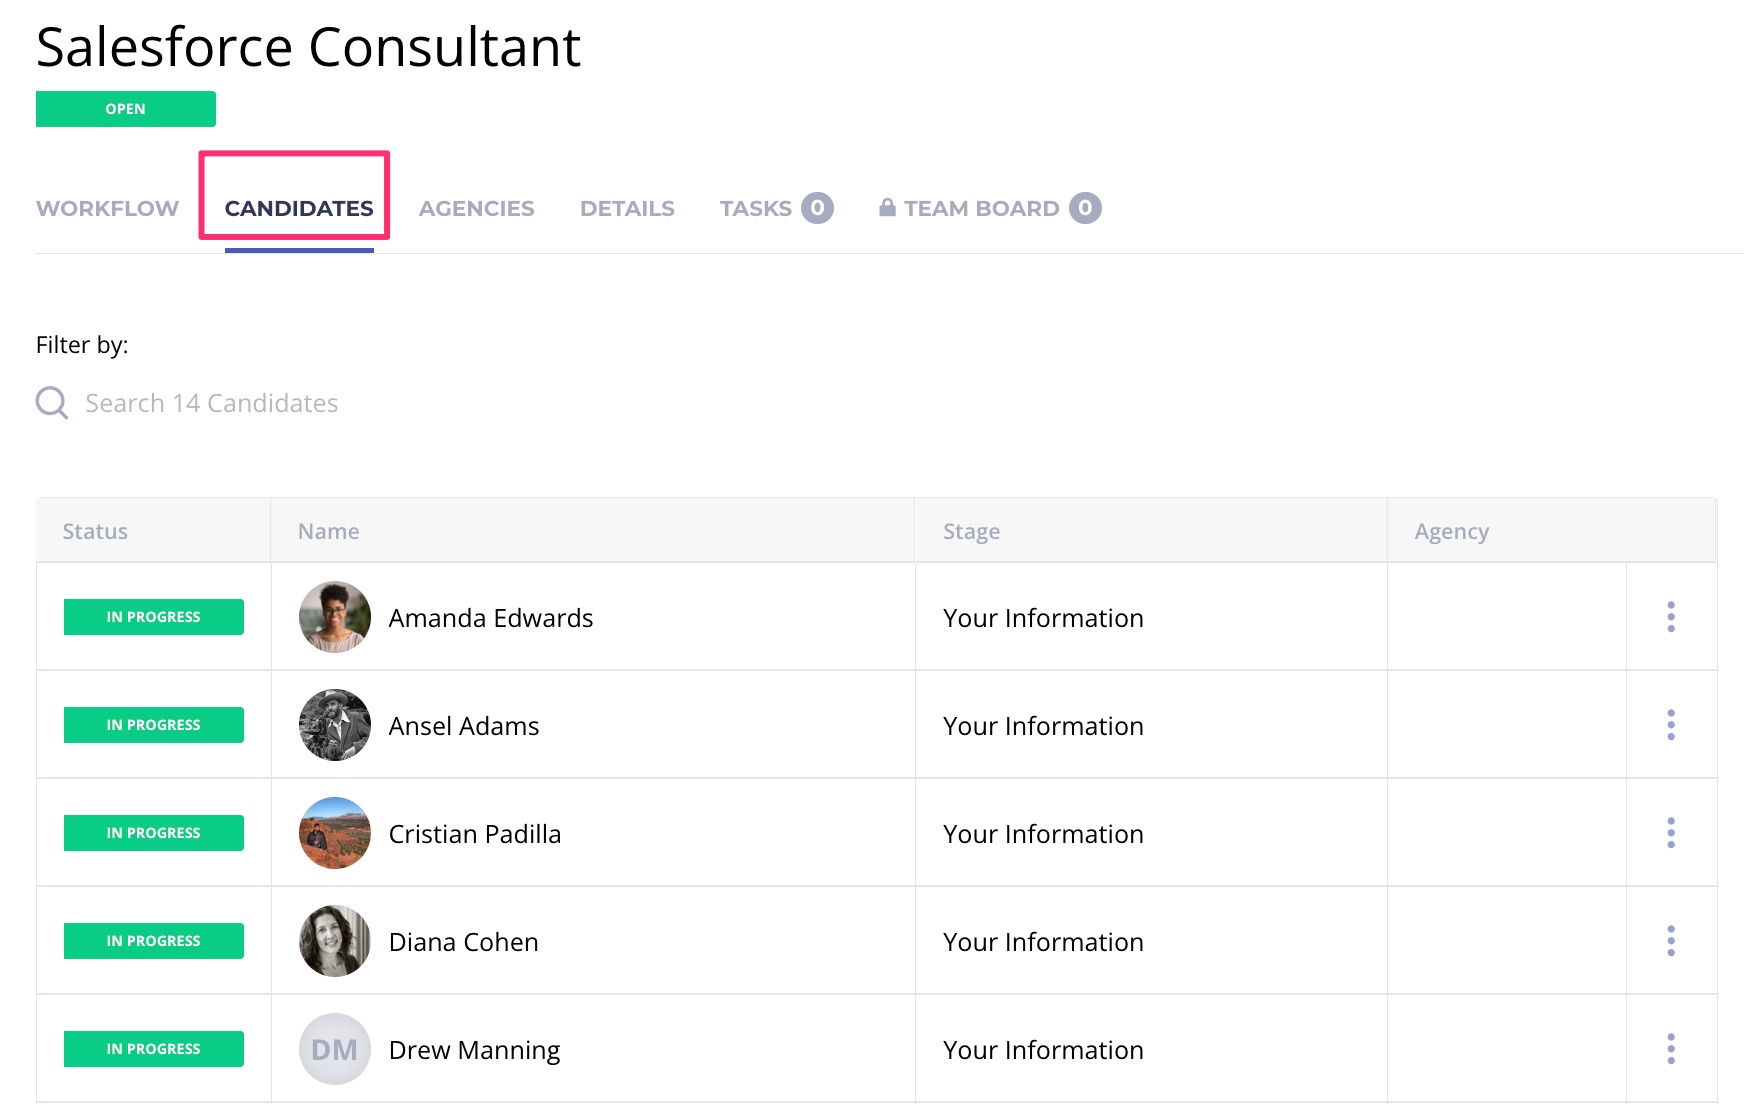This screenshot has width=1744, height=1104.
Task: Click the Filter by: label
Action: tap(82, 345)
